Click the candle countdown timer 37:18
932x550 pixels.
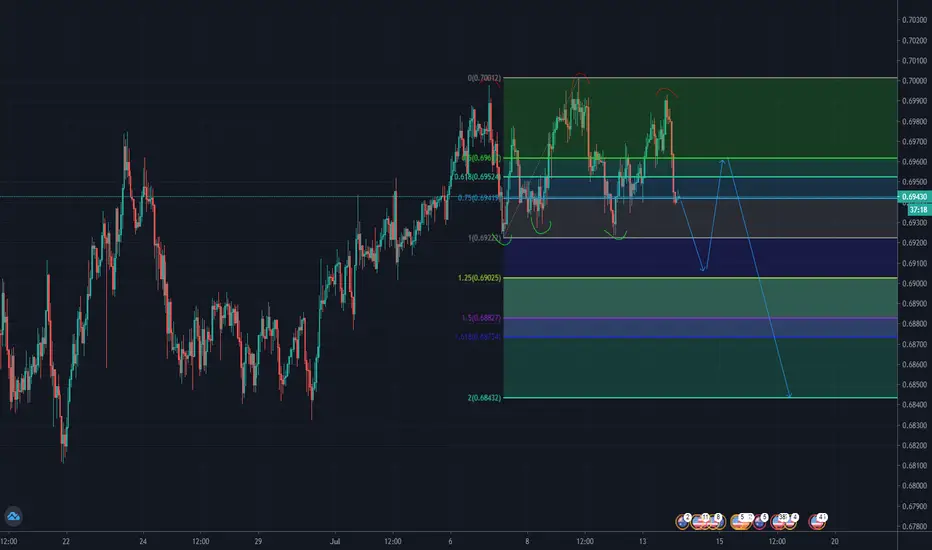tap(919, 210)
